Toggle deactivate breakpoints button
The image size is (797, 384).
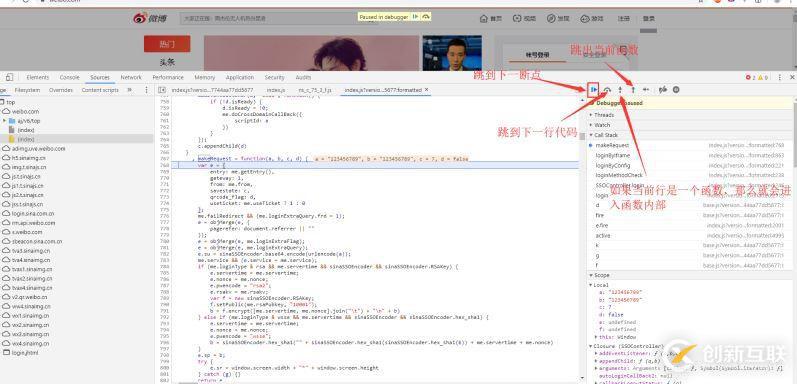(662, 90)
